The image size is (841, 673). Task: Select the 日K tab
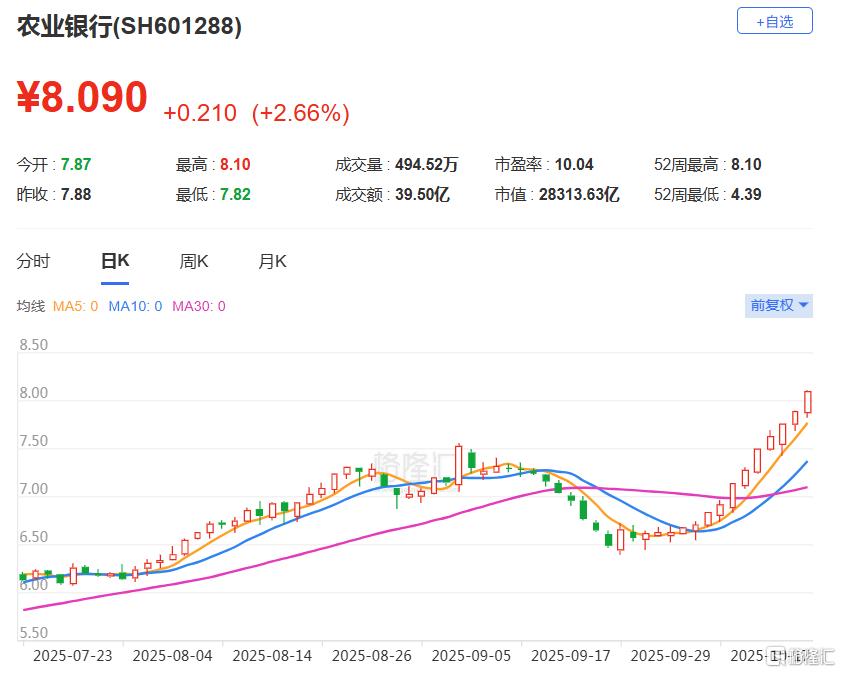pyautogui.click(x=115, y=261)
